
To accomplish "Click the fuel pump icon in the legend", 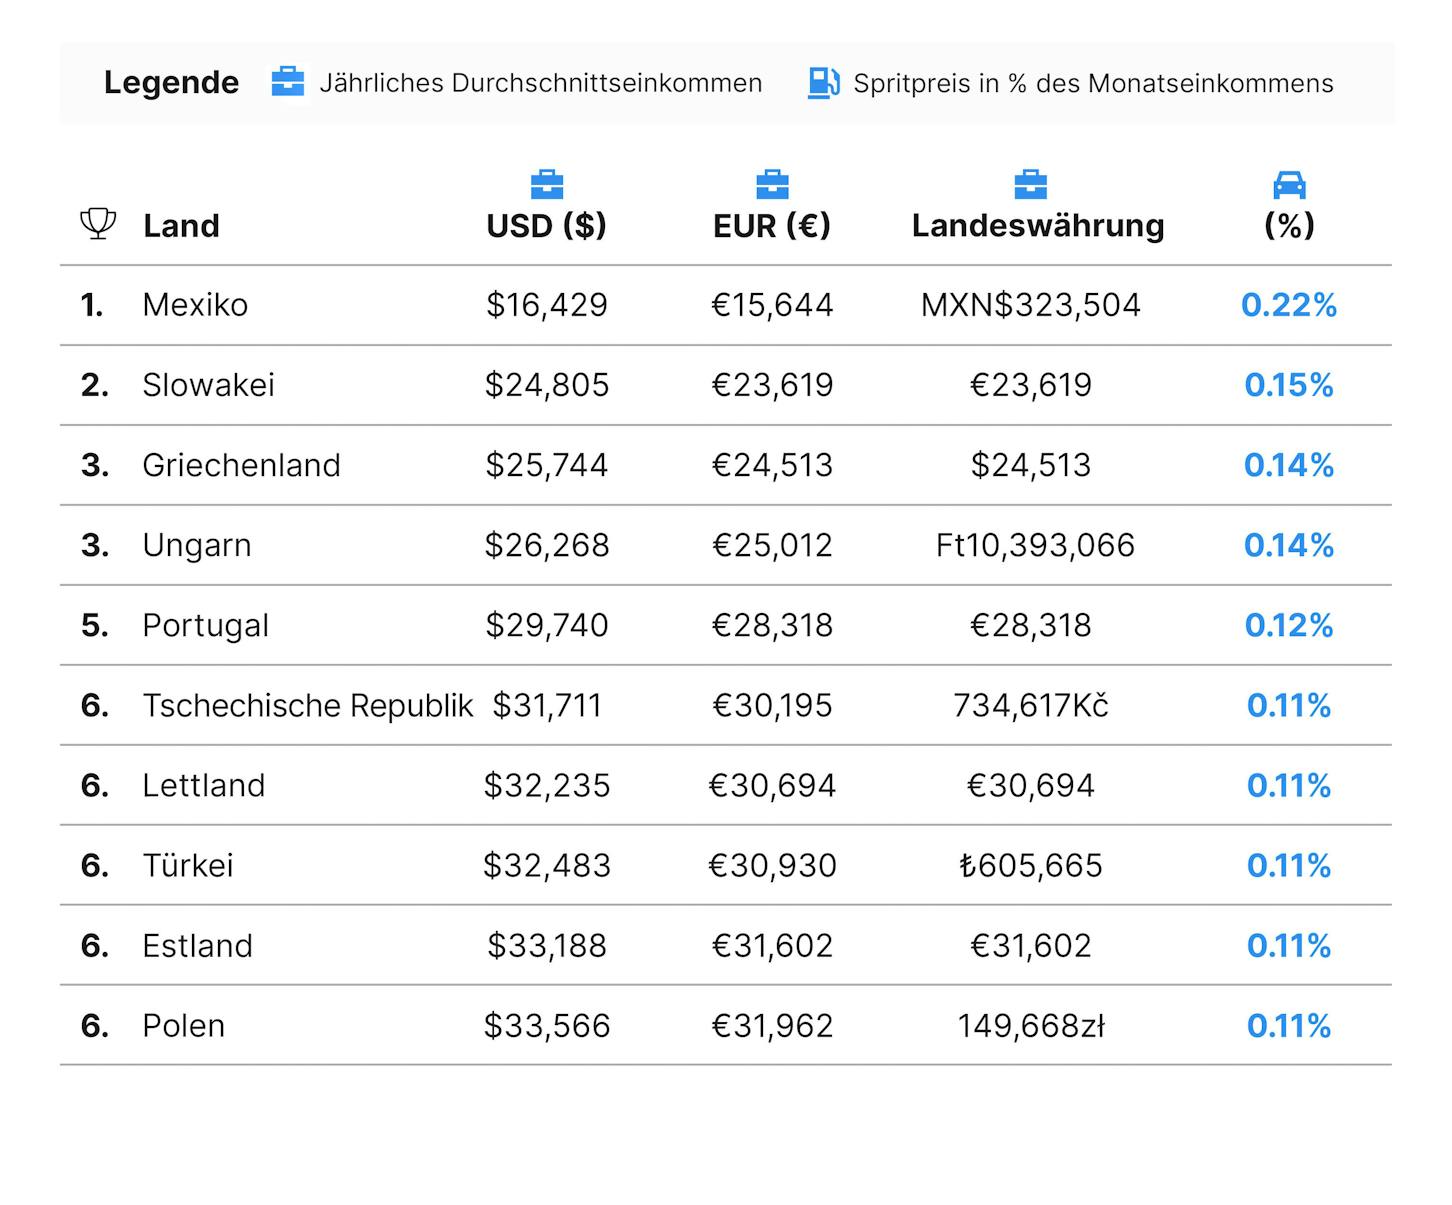I will tap(823, 83).
